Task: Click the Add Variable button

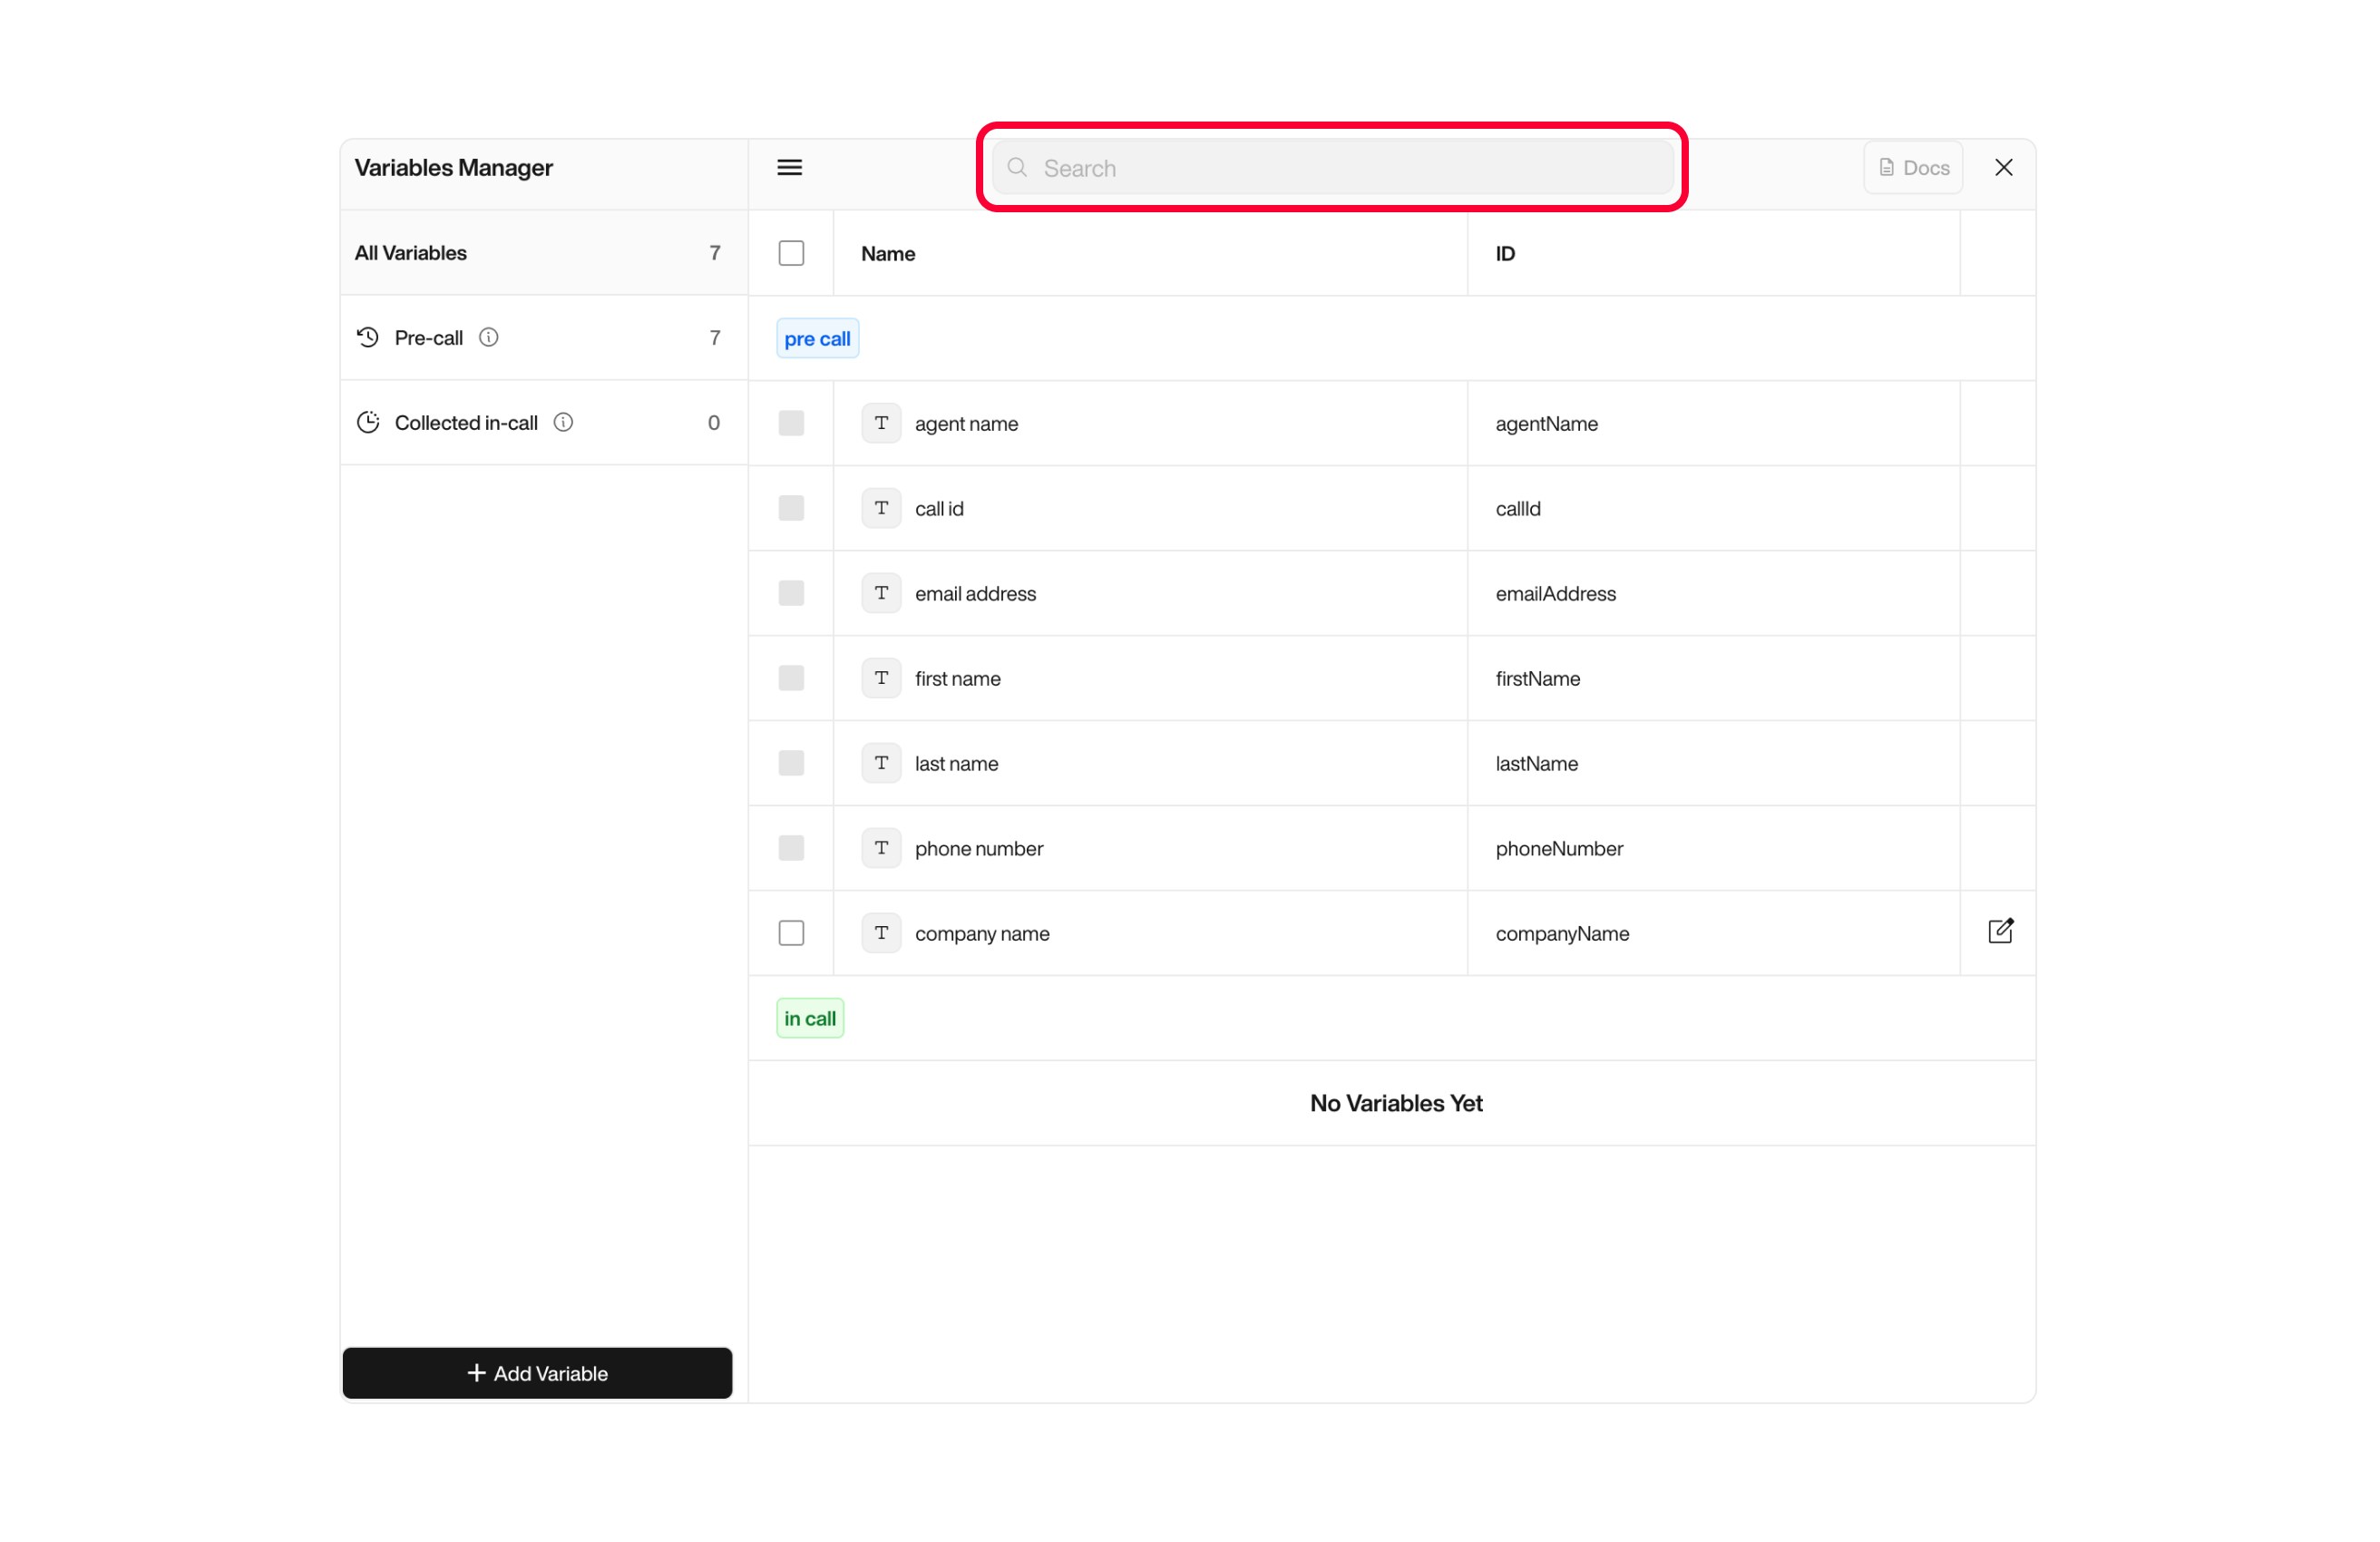Action: 537,1373
